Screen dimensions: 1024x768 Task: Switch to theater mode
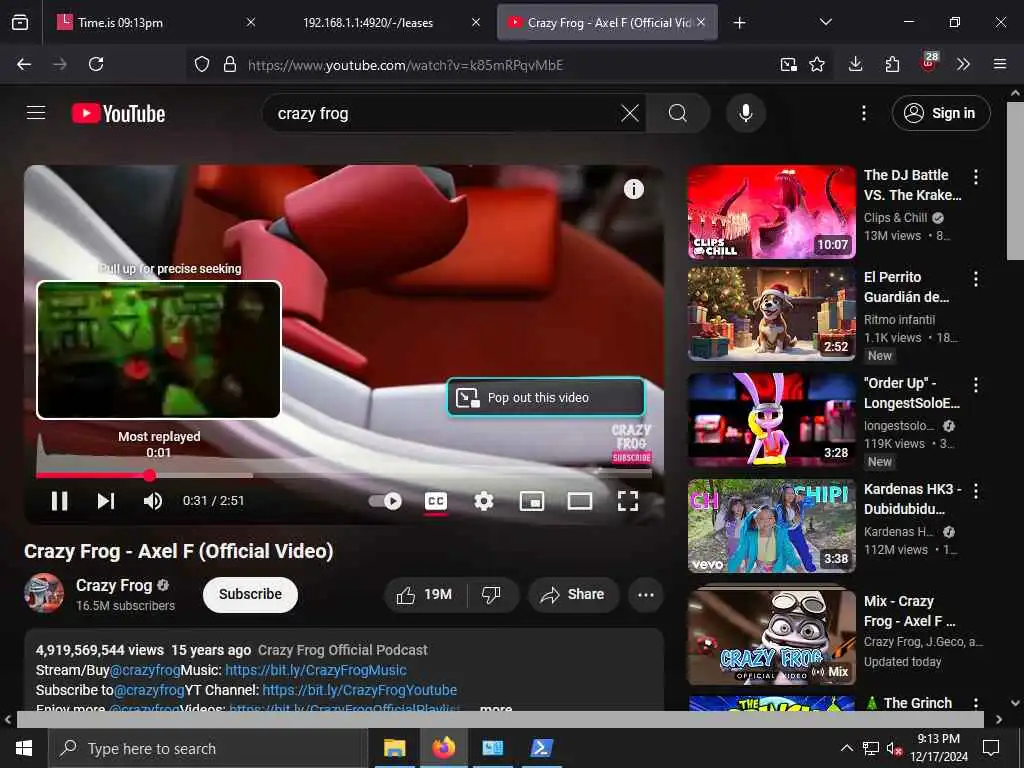pyautogui.click(x=580, y=501)
